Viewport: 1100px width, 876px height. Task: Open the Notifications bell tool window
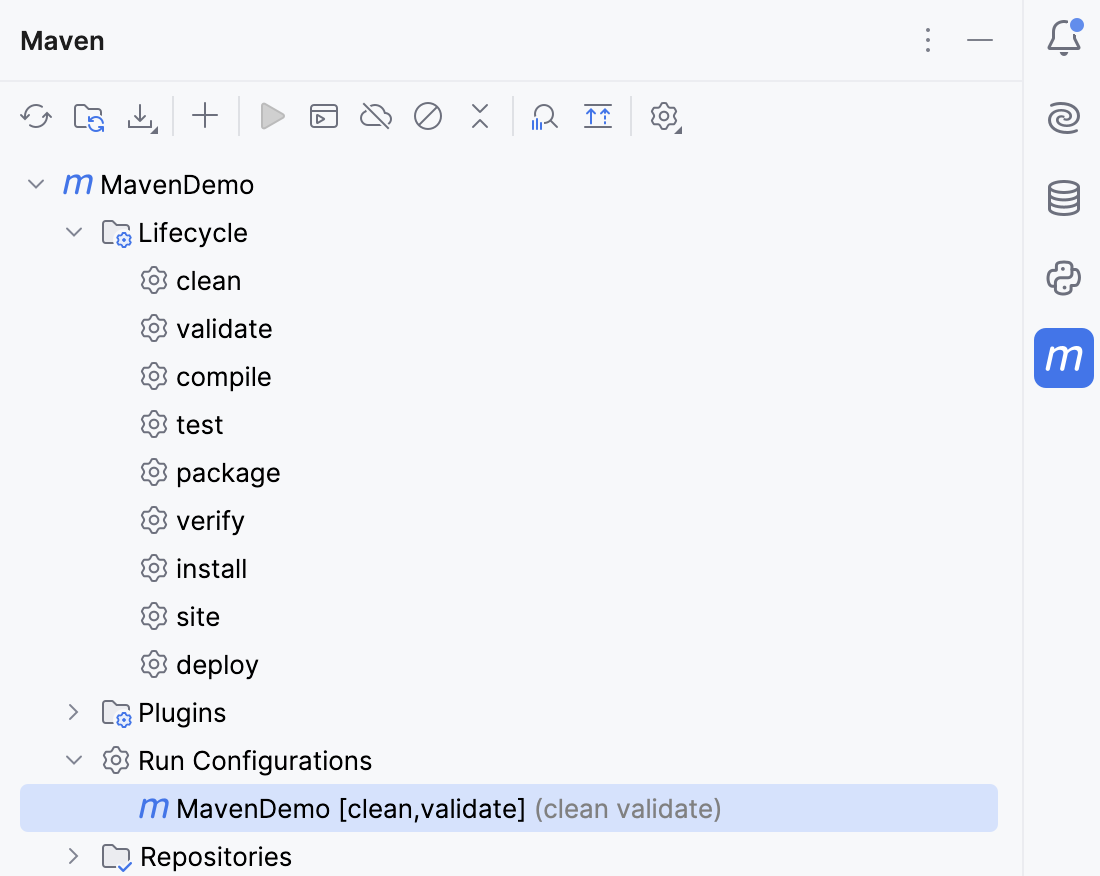click(x=1063, y=40)
